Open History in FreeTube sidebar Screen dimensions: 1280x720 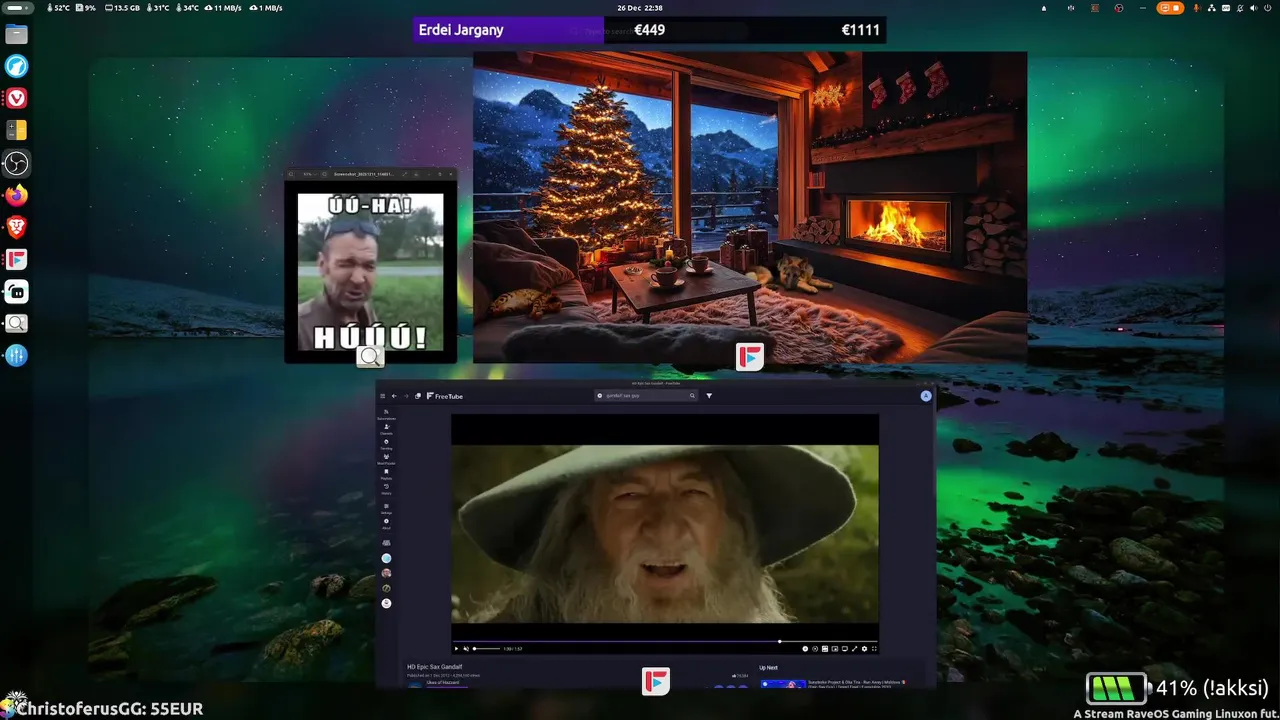click(x=386, y=489)
